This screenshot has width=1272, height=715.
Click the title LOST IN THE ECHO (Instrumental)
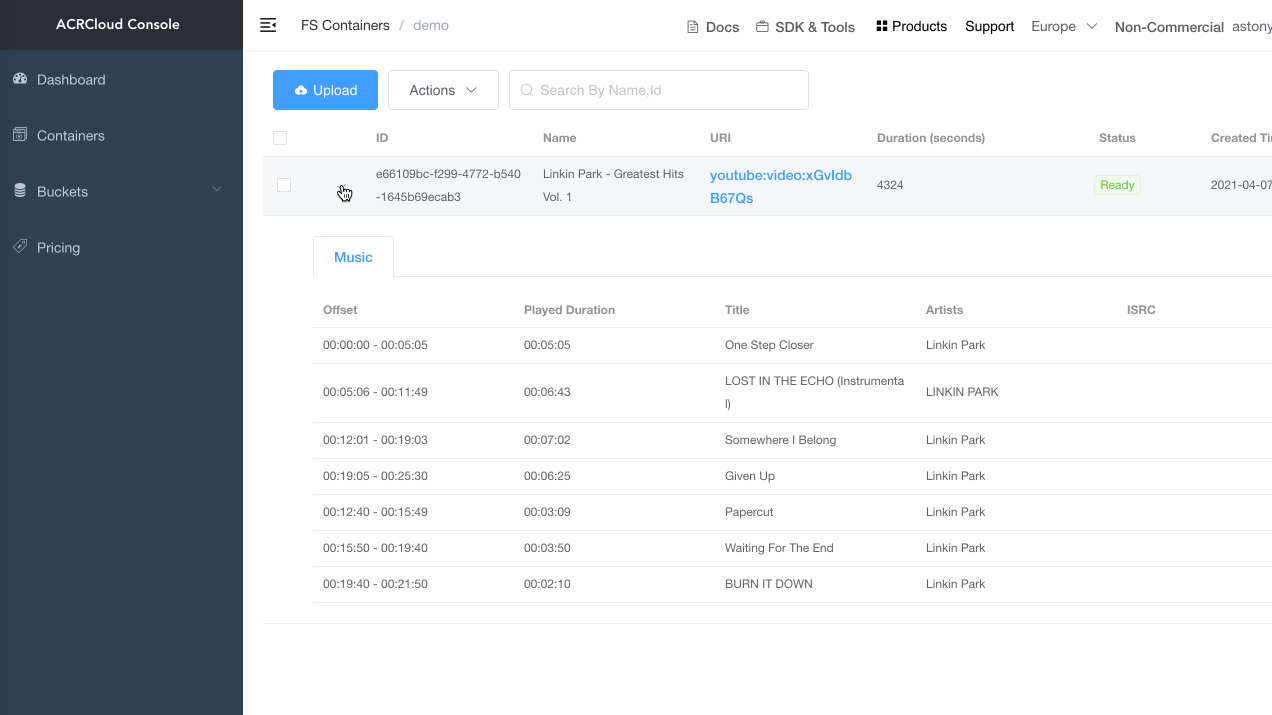click(x=814, y=392)
